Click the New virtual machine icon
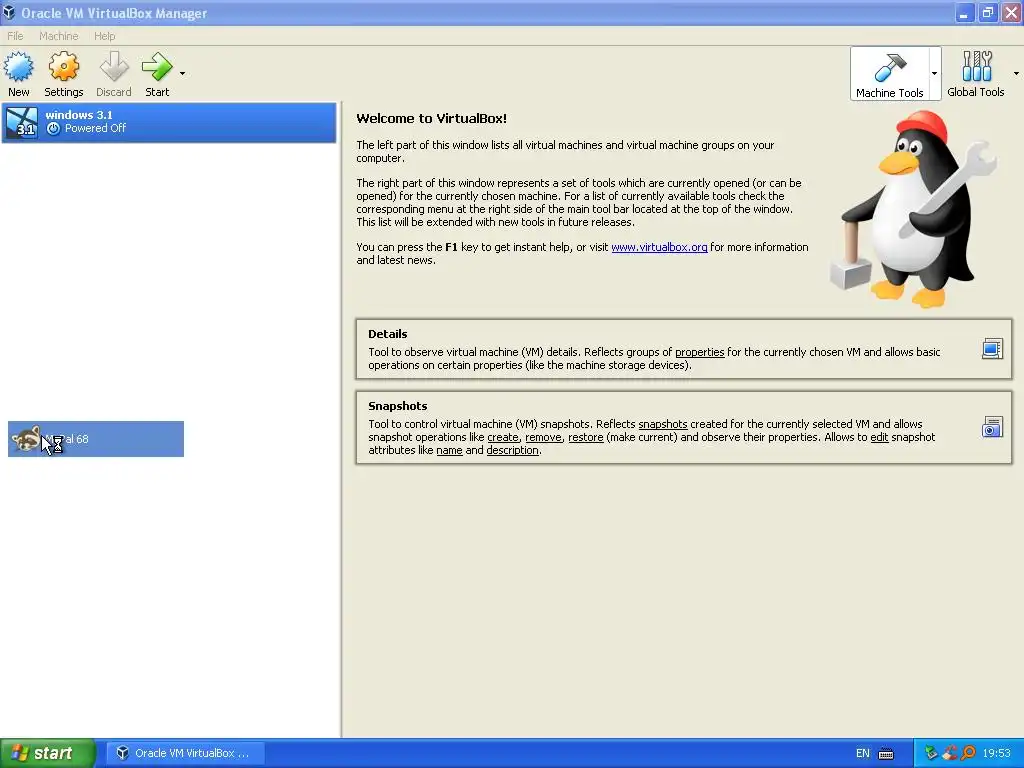This screenshot has height=768, width=1024. pyautogui.click(x=18, y=67)
